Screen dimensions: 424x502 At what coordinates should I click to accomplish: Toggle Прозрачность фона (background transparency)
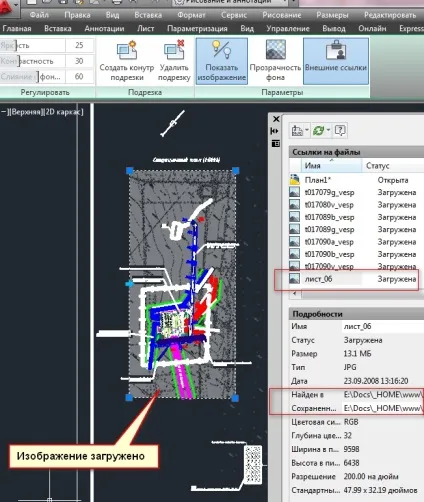coord(275,61)
